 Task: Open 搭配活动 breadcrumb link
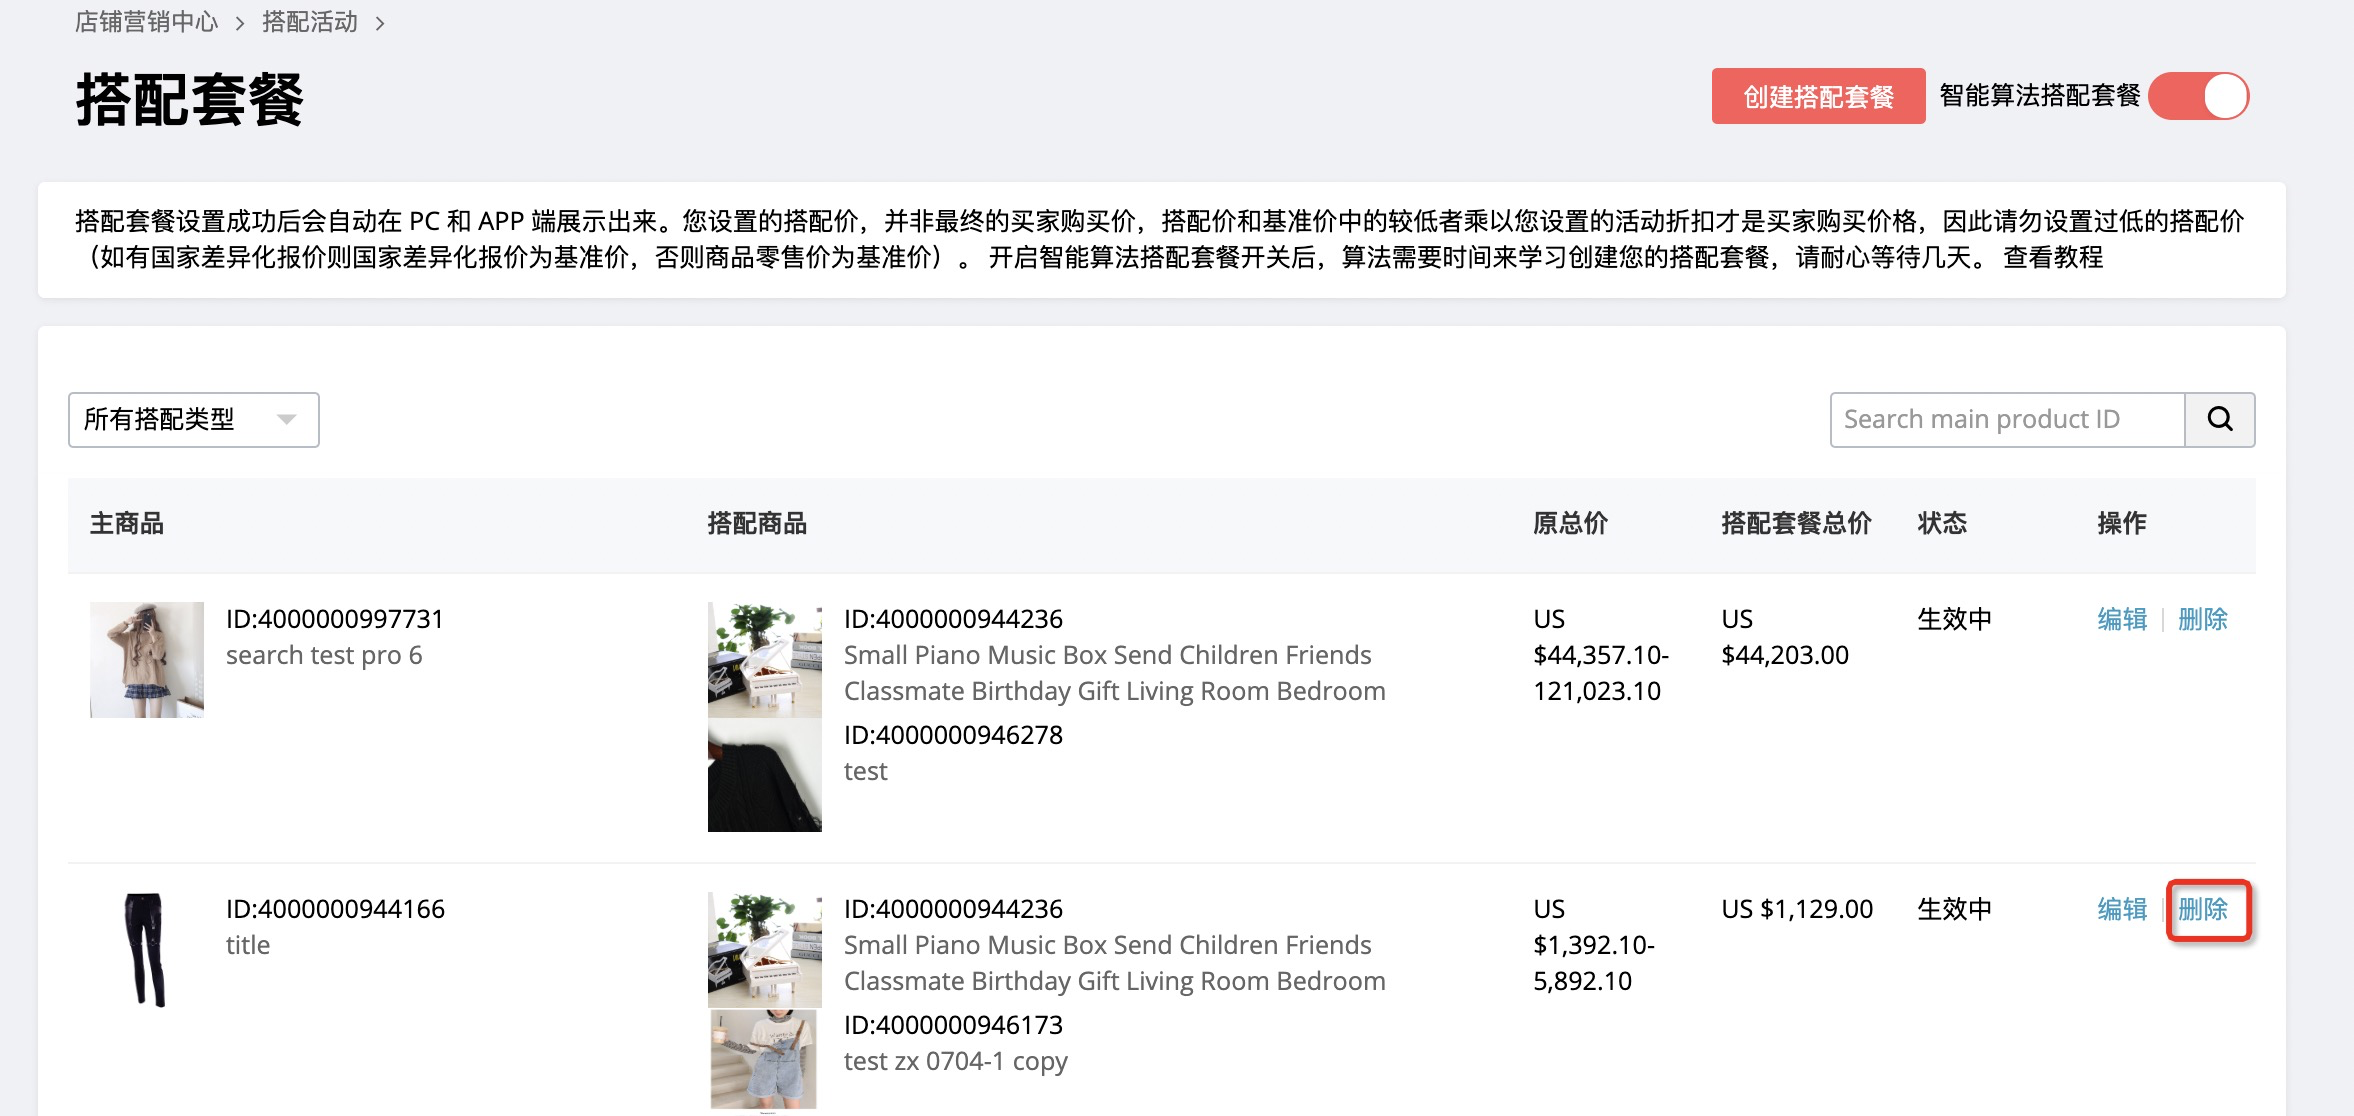click(310, 22)
